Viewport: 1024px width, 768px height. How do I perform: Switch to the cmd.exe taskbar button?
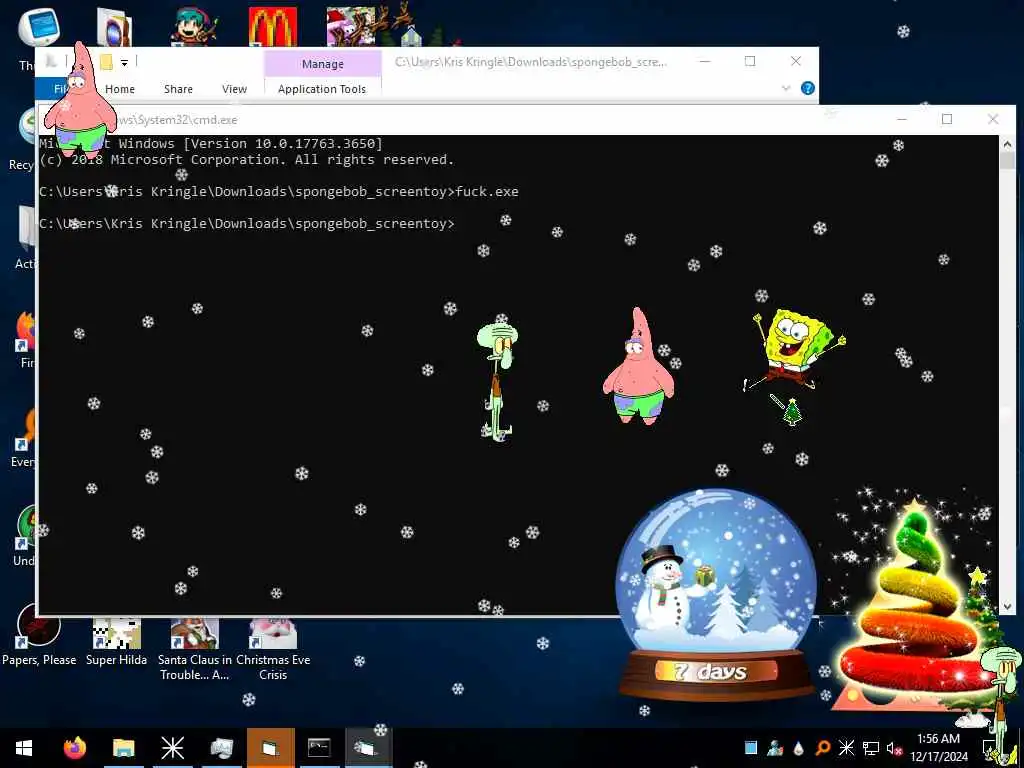click(x=319, y=748)
